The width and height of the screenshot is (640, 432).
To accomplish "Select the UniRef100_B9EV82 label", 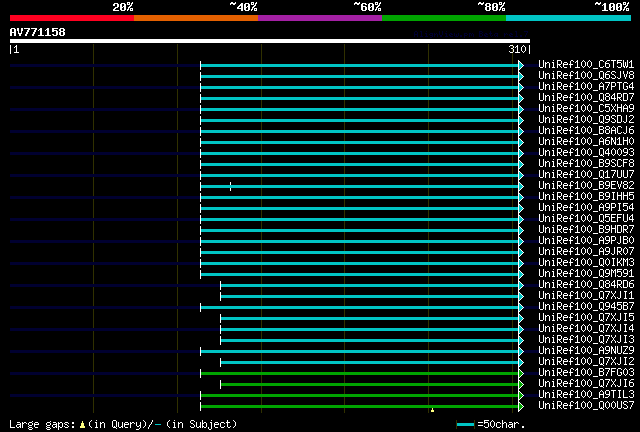I will pos(586,186).
